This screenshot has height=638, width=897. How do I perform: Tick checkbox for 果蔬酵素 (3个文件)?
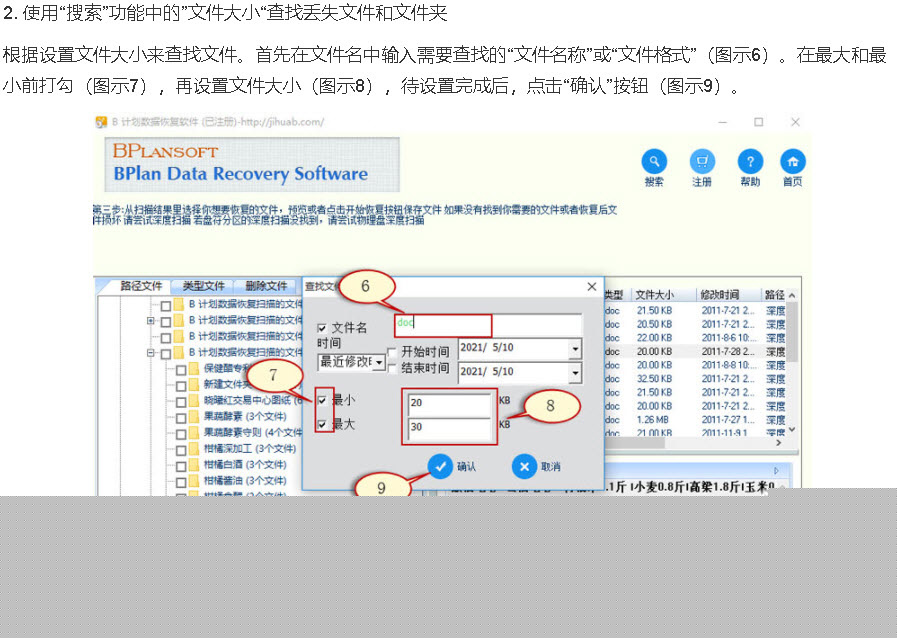point(181,418)
